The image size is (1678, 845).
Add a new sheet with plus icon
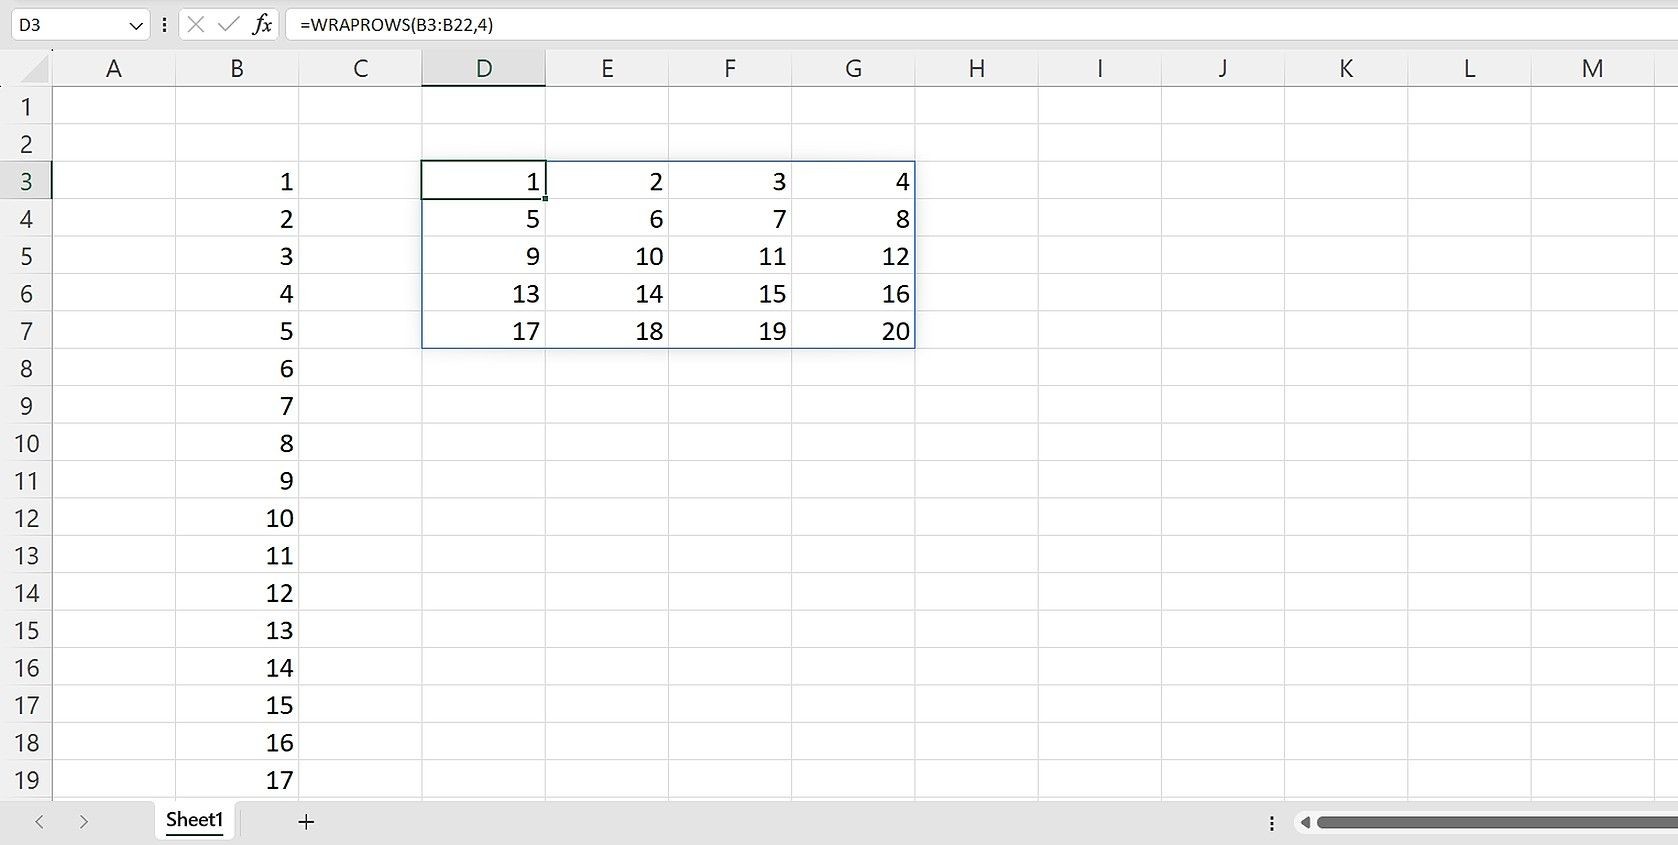pyautogui.click(x=306, y=822)
